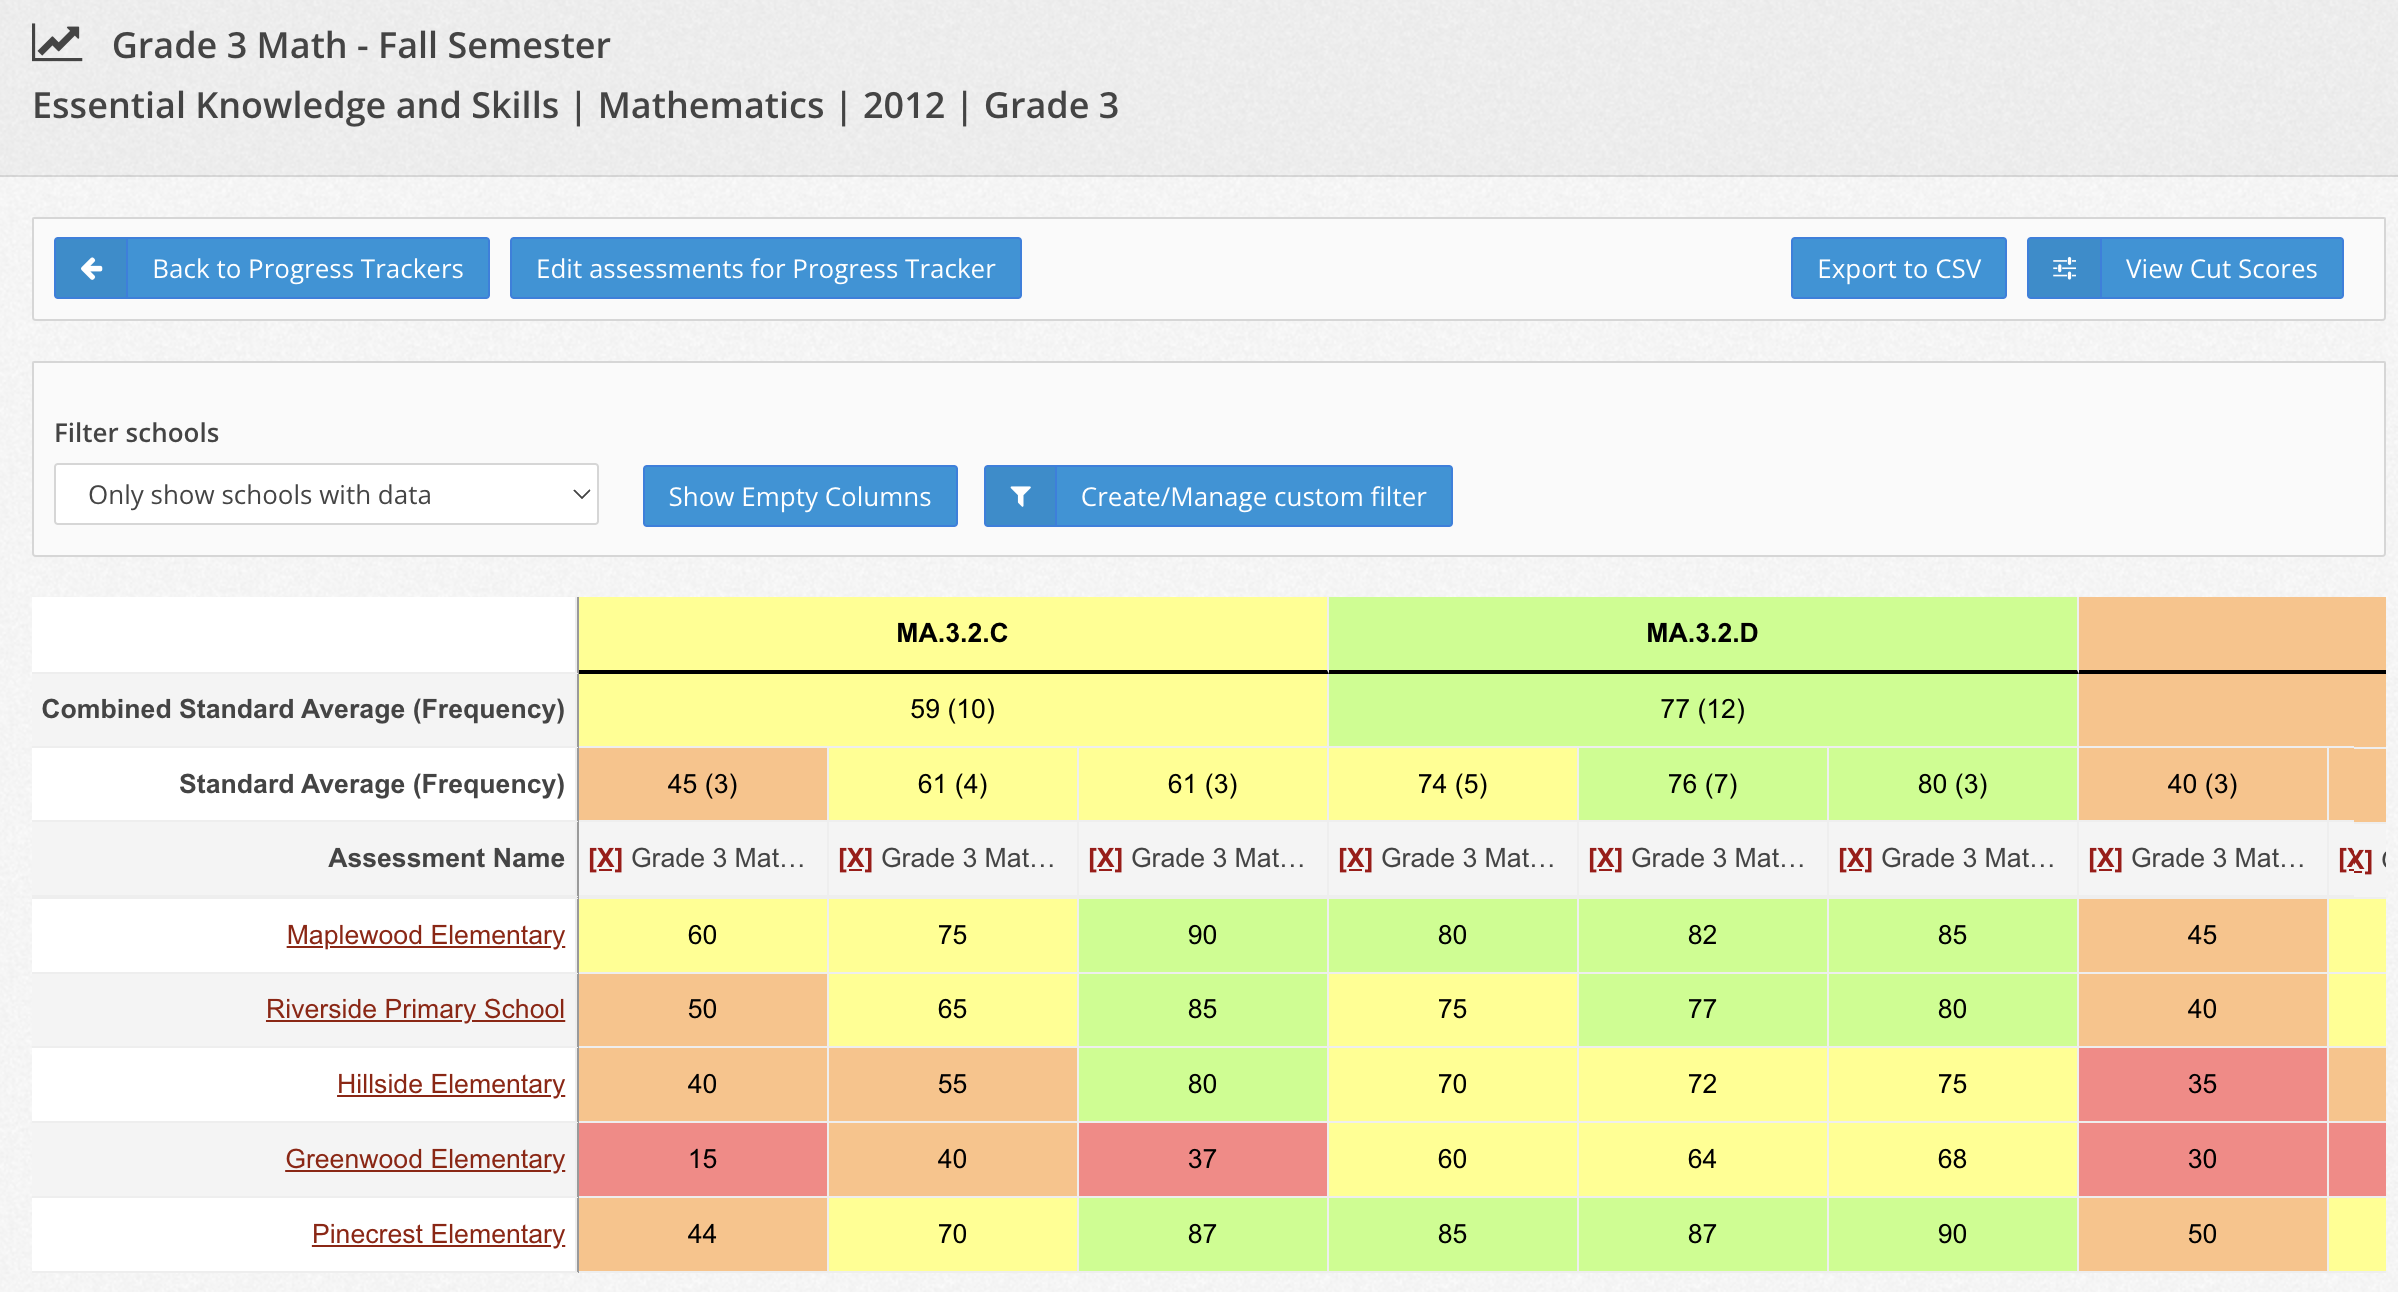This screenshot has height=1292, width=2398.
Task: Click Greenwood Elementary's score 68
Action: point(1953,1159)
